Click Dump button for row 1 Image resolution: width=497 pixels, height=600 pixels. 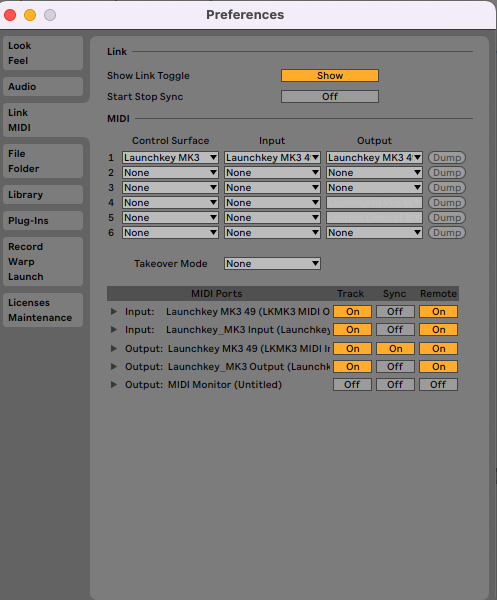pos(446,158)
